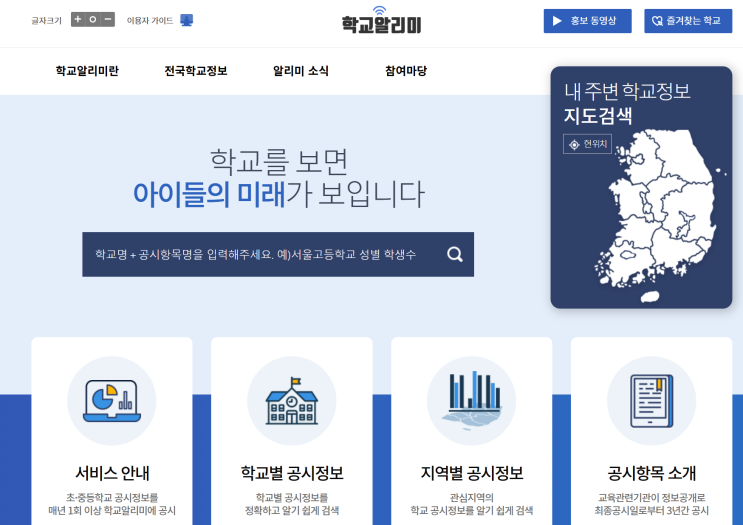Open the 공시항목 소개 tablet document icon
Viewport: 743px width, 525px height.
click(652, 401)
